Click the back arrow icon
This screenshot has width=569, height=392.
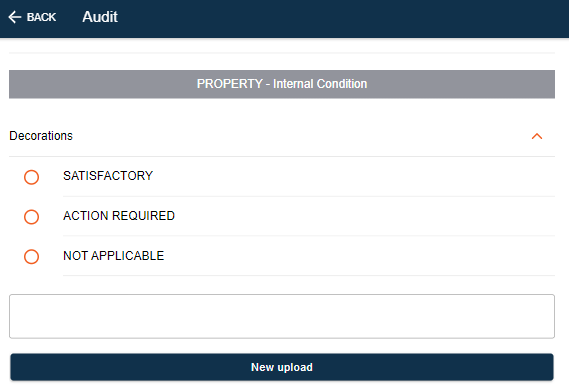15,17
